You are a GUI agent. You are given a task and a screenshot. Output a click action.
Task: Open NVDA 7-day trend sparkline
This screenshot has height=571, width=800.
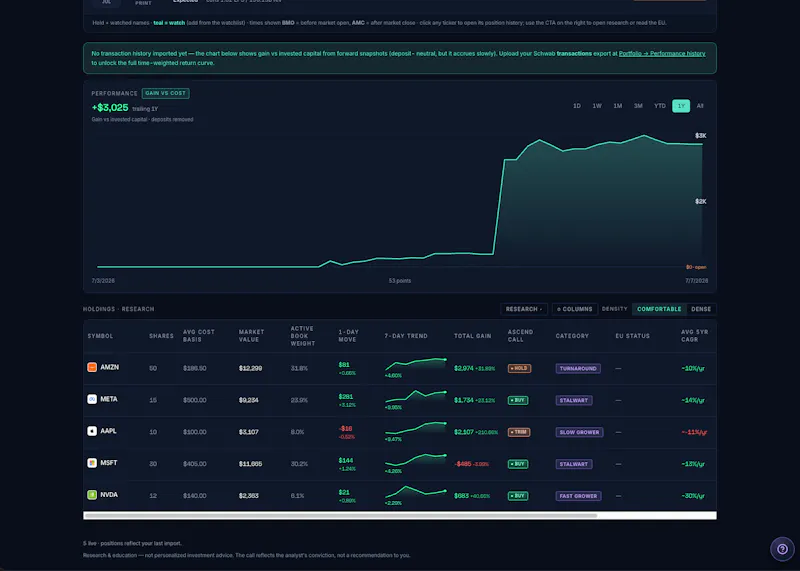pos(415,492)
